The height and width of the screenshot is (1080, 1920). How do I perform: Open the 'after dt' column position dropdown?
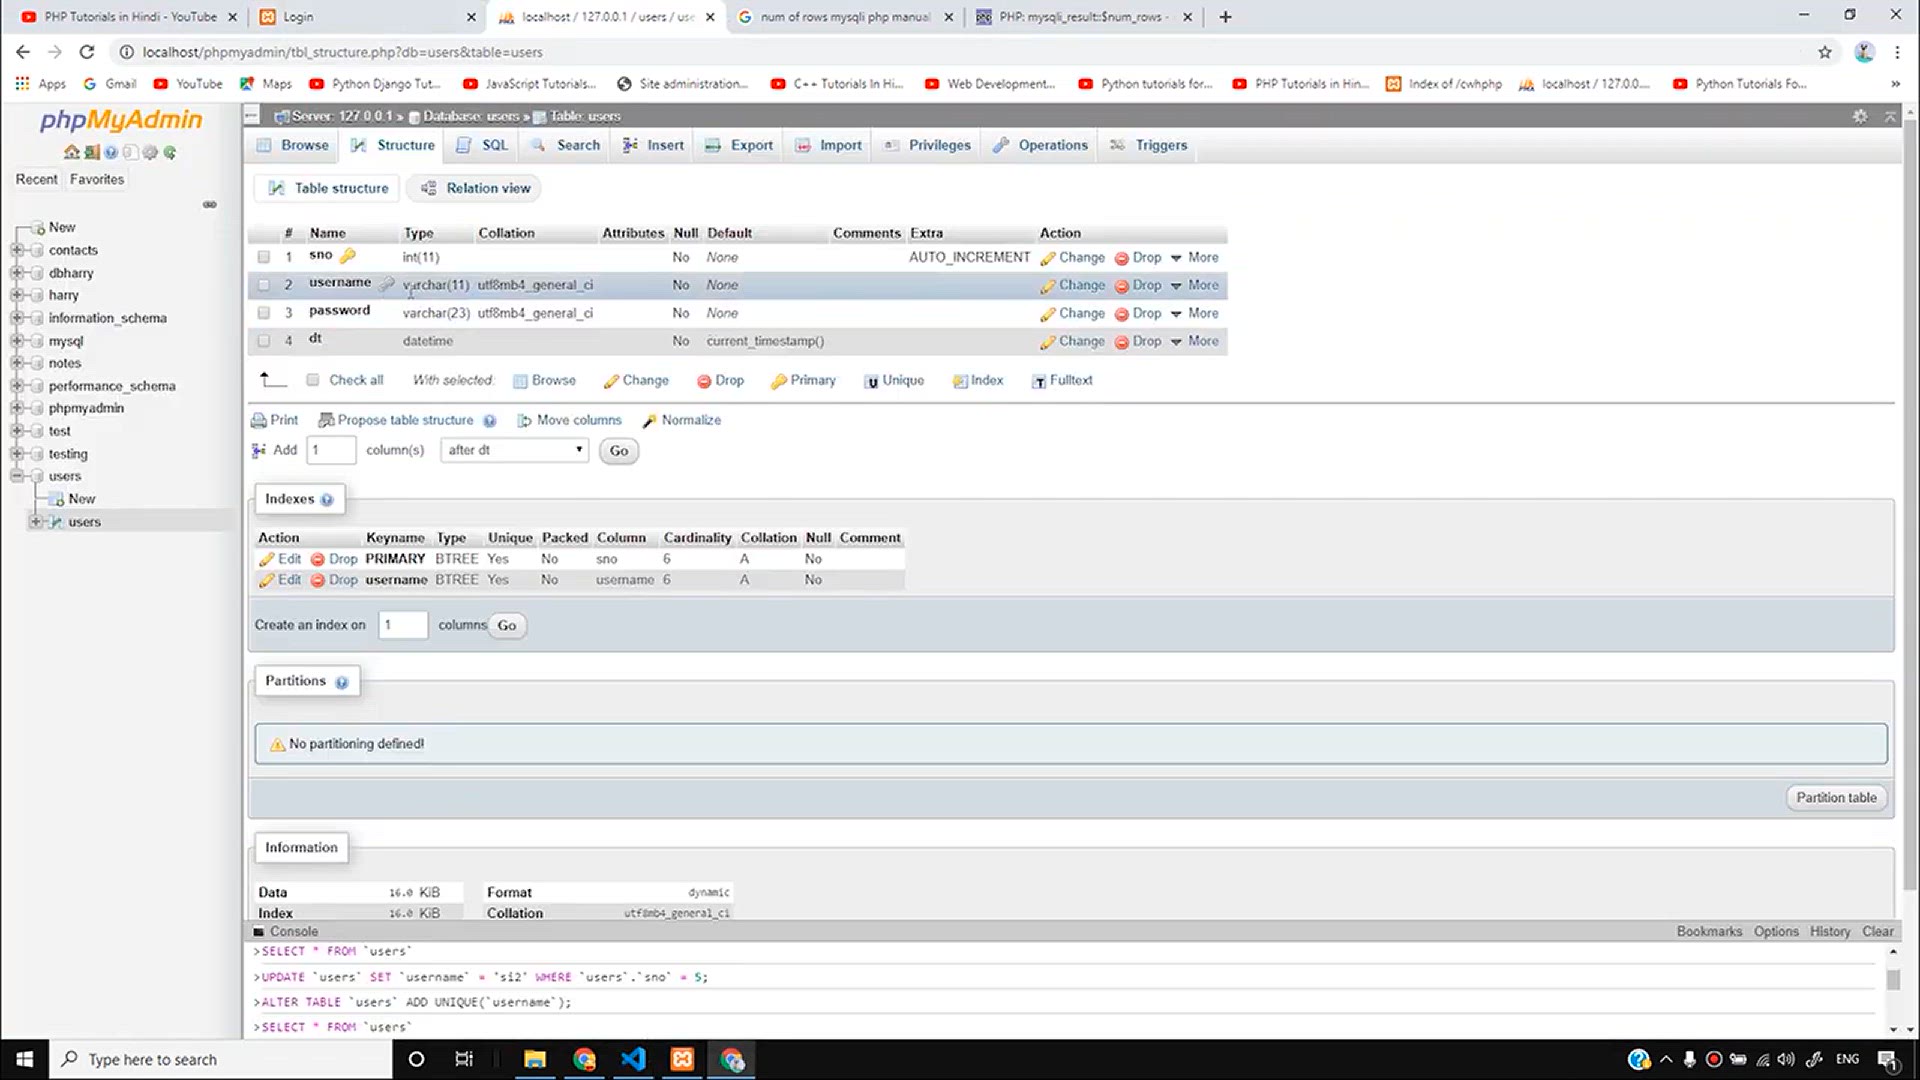pyautogui.click(x=515, y=450)
